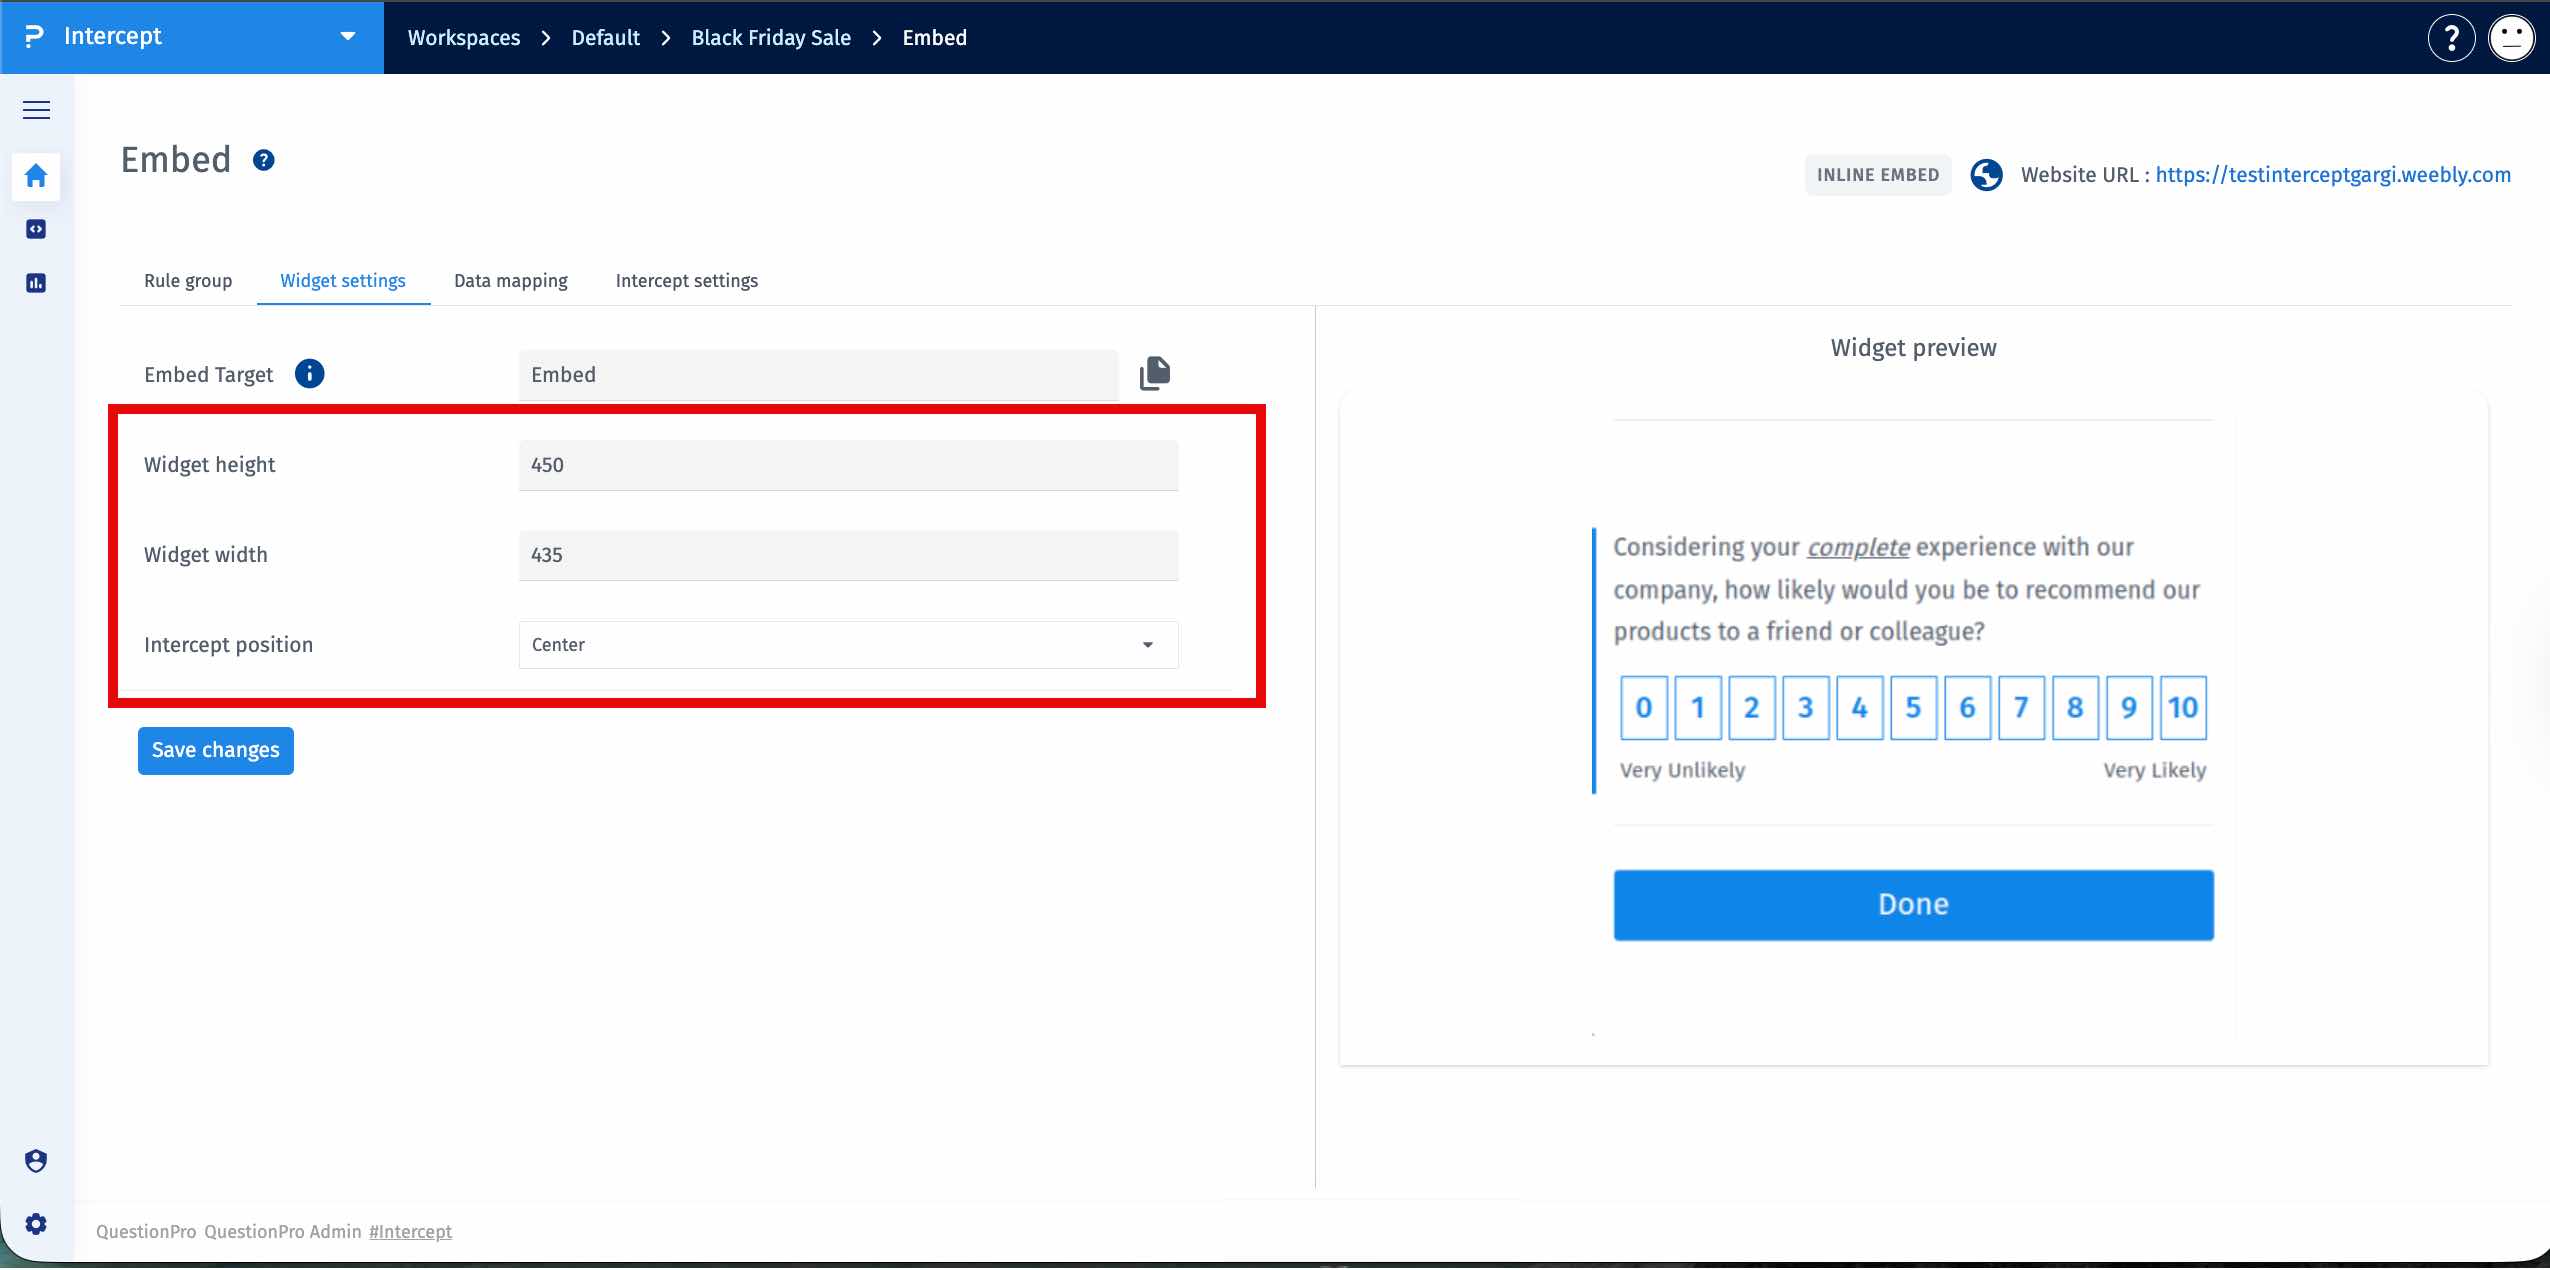
Task: Focus the Widget width field
Action: tap(848, 555)
